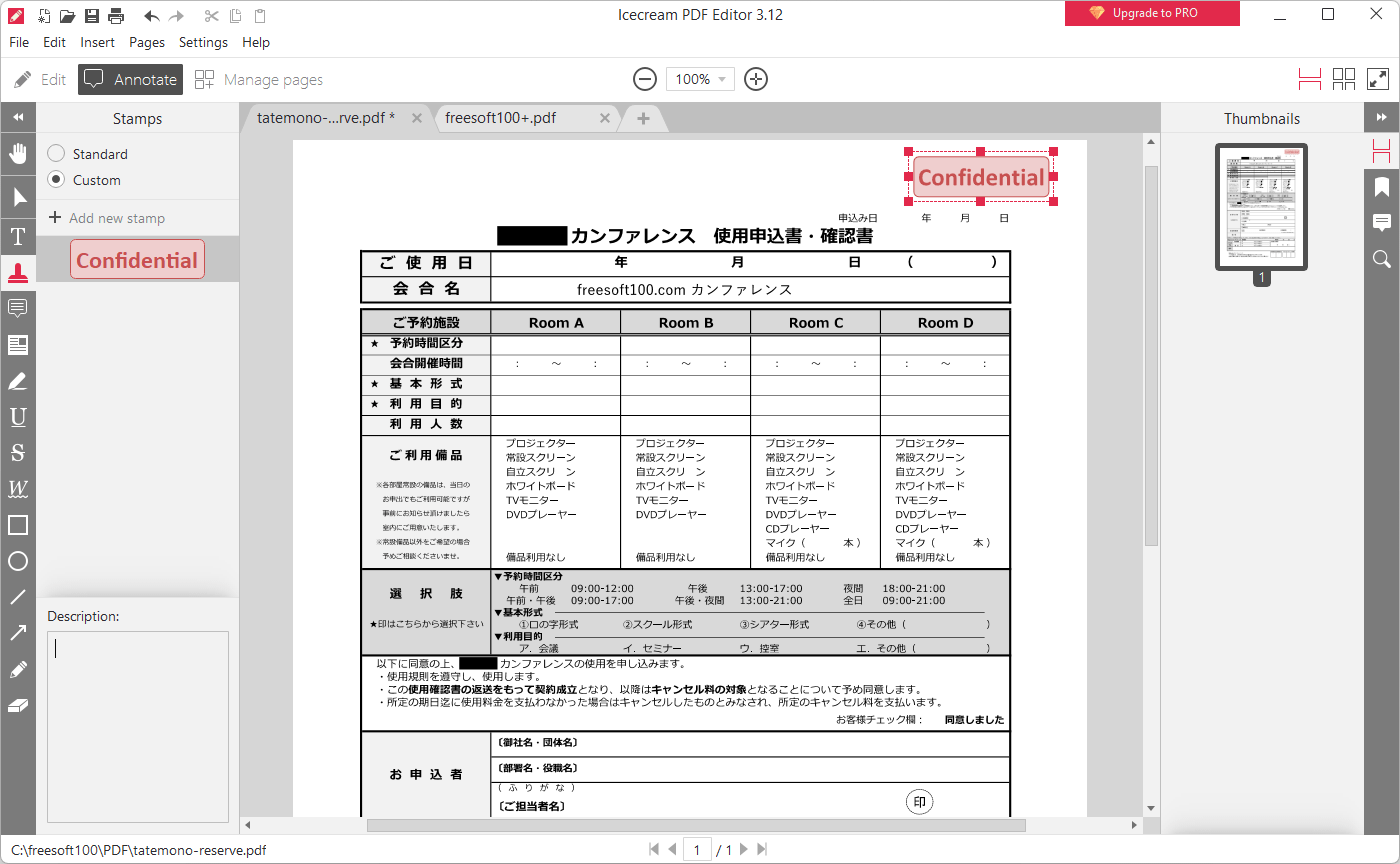
Task: Paste with the clipboard icon
Action: (260, 15)
